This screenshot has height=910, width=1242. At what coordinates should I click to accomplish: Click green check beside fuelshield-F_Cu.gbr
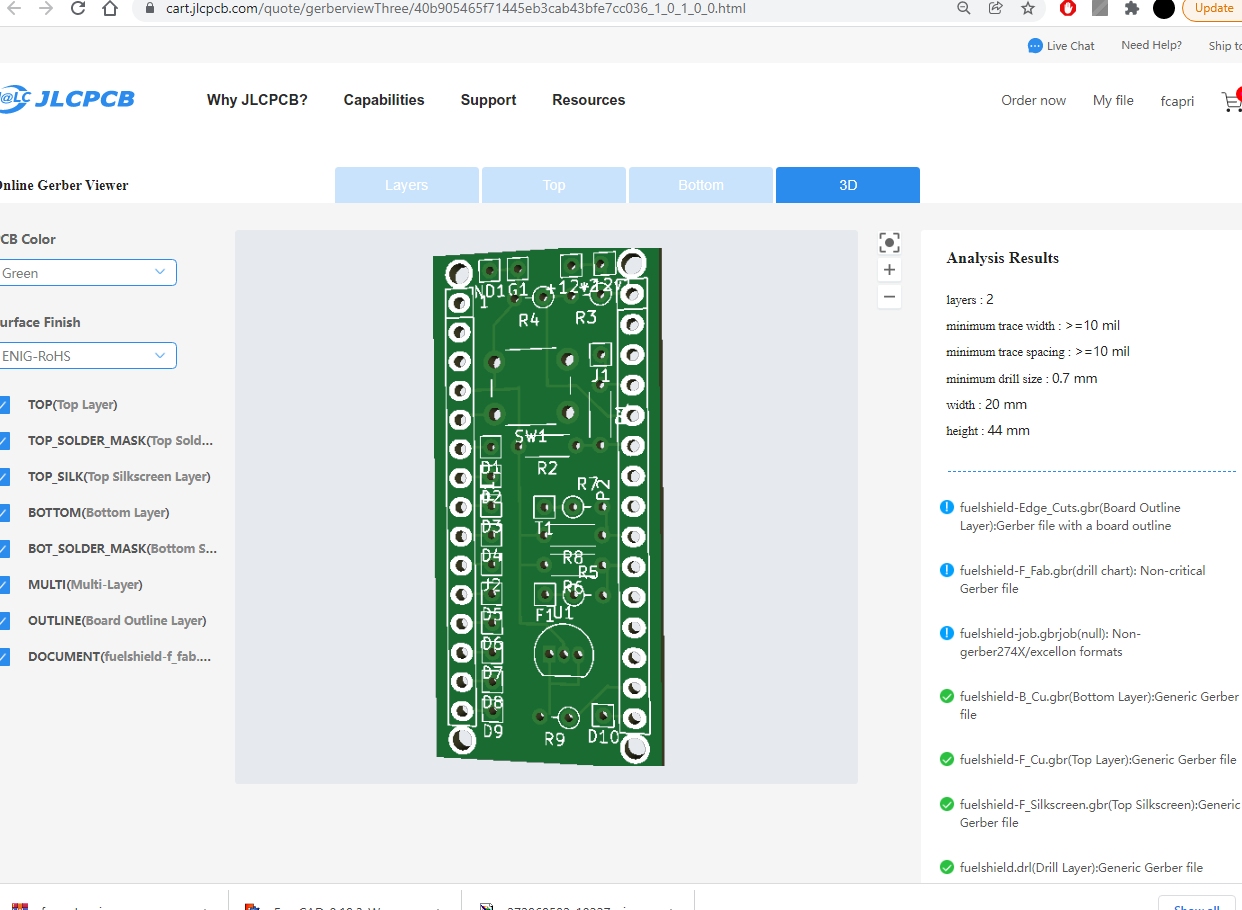(x=947, y=759)
